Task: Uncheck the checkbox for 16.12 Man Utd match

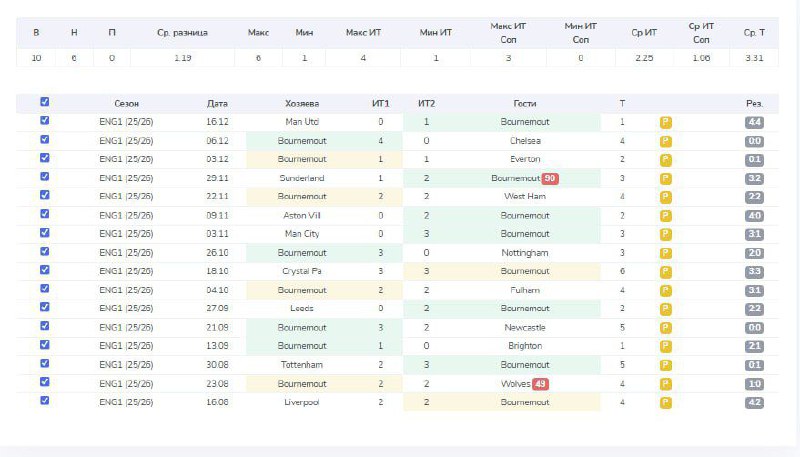Action: (x=44, y=121)
